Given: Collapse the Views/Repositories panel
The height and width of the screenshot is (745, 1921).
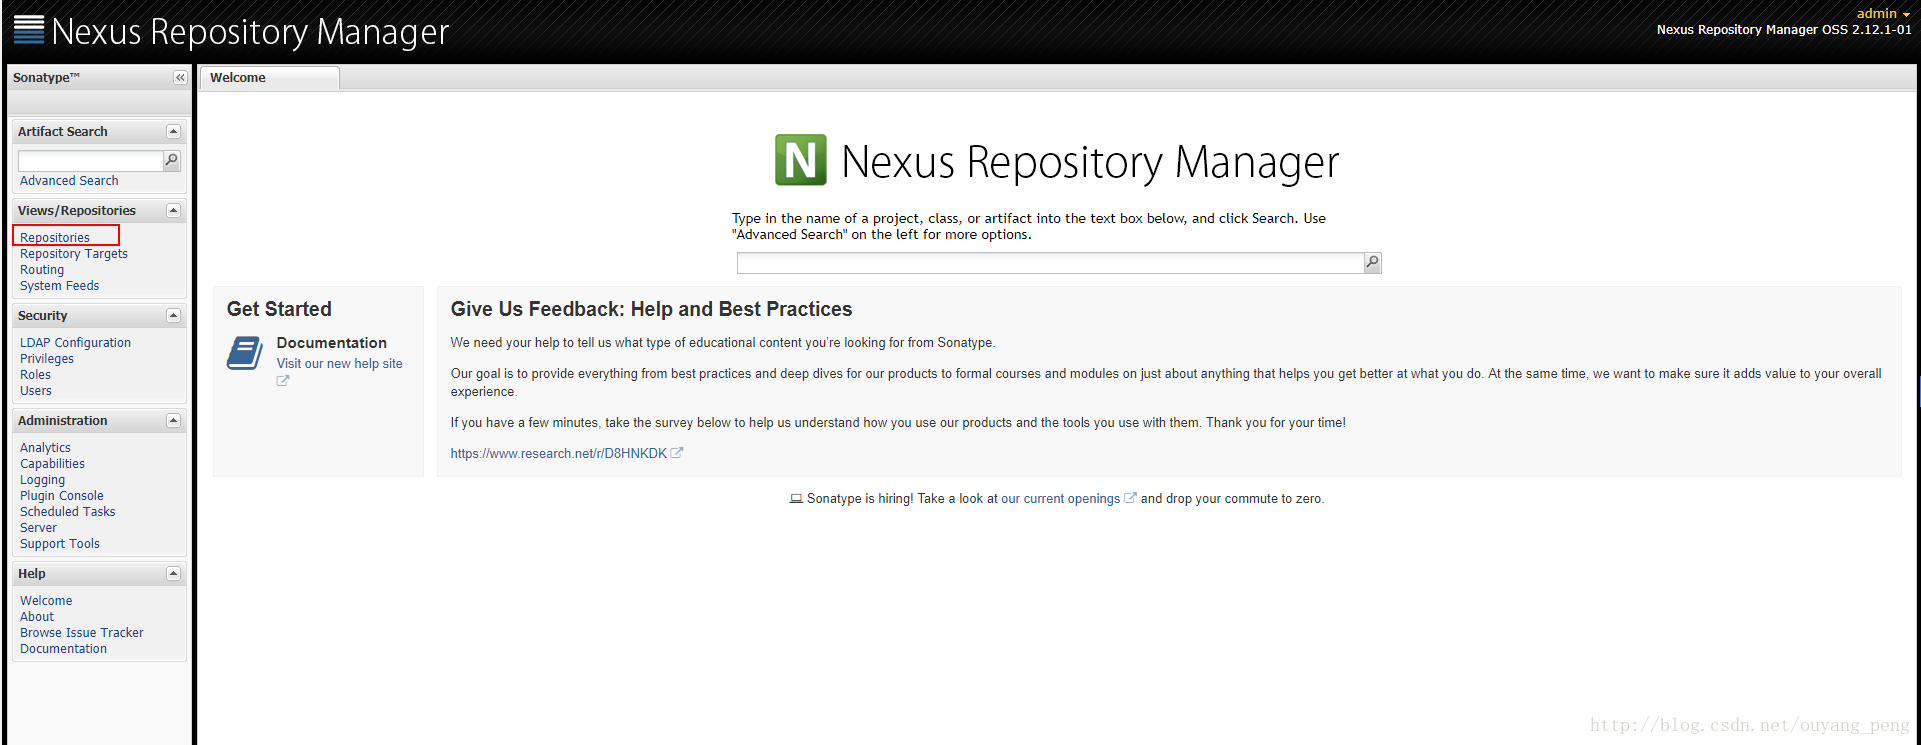Looking at the screenshot, I should [173, 211].
